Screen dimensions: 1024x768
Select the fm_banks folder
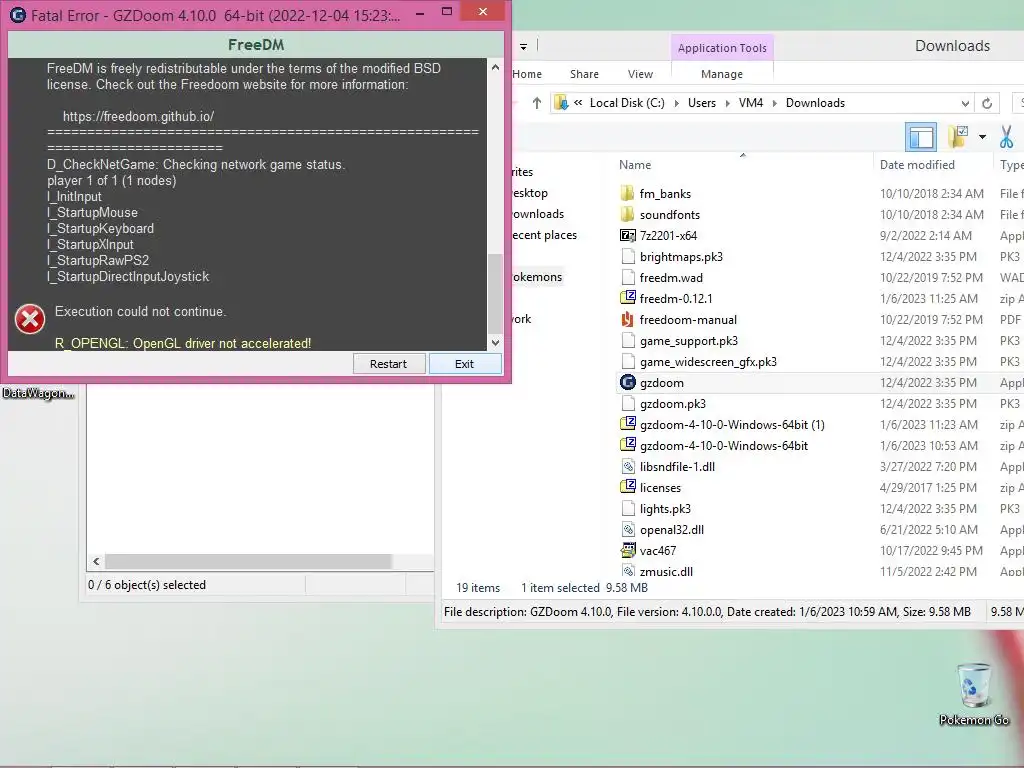[x=665, y=194]
